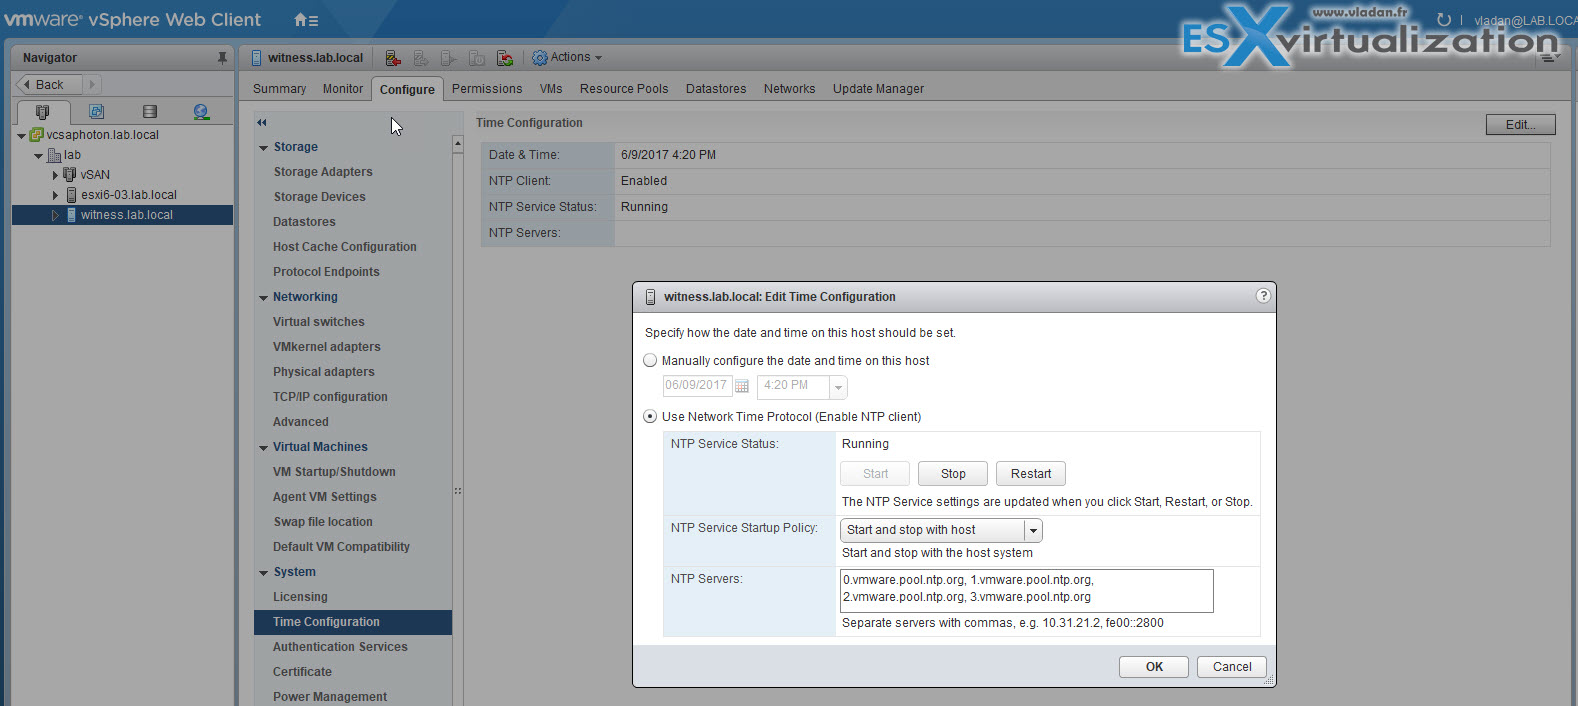
Task: Click the vSAN cluster icon
Action: click(x=70, y=175)
